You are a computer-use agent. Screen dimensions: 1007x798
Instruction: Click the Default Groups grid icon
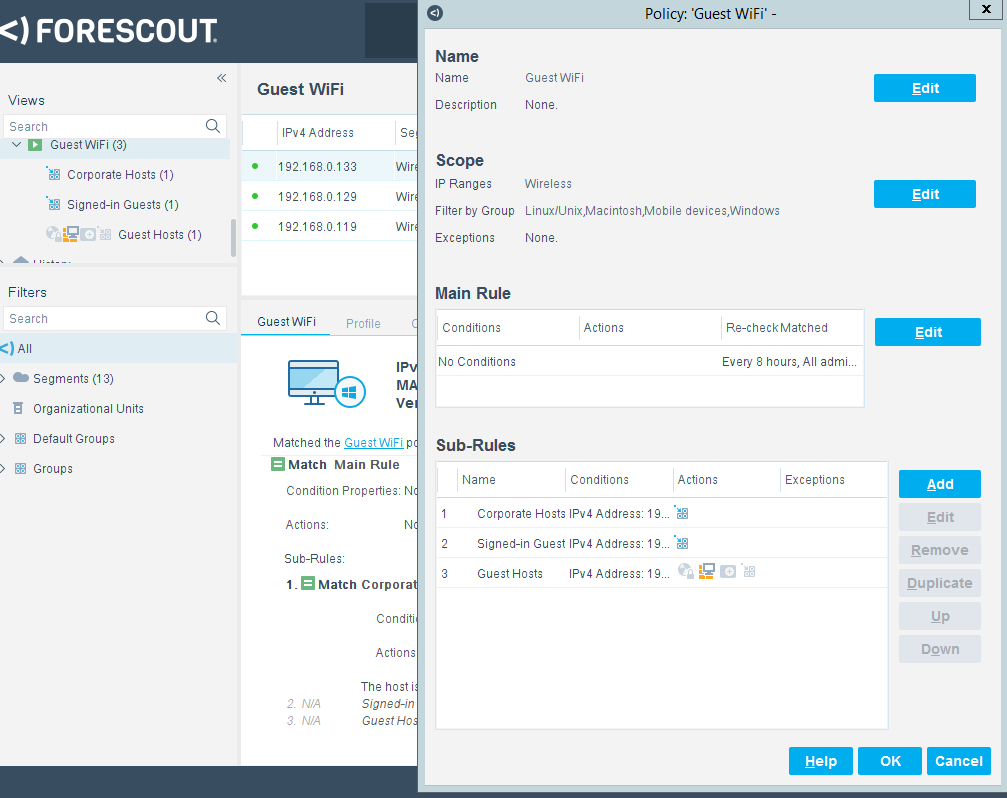[21, 439]
